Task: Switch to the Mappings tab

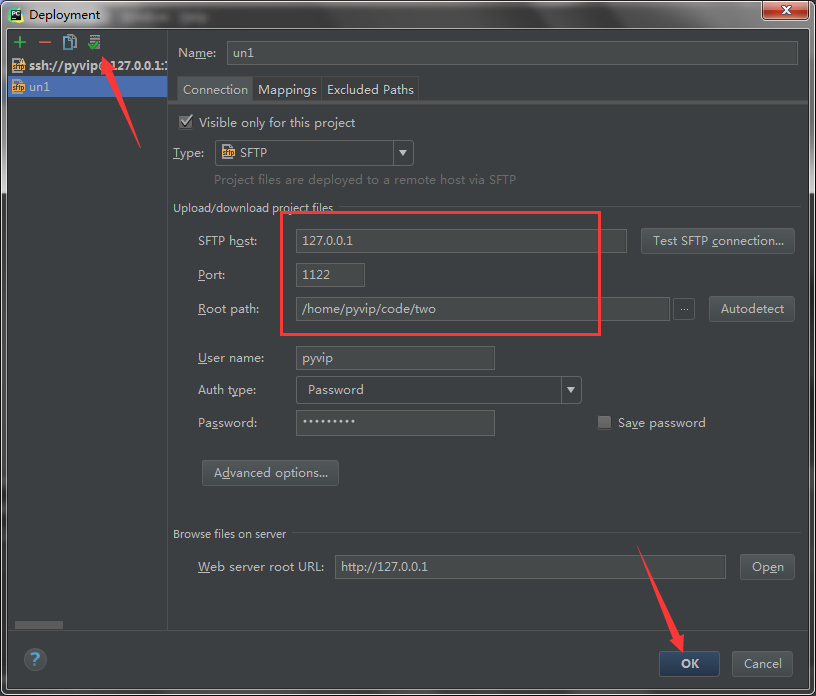Action: [x=287, y=89]
